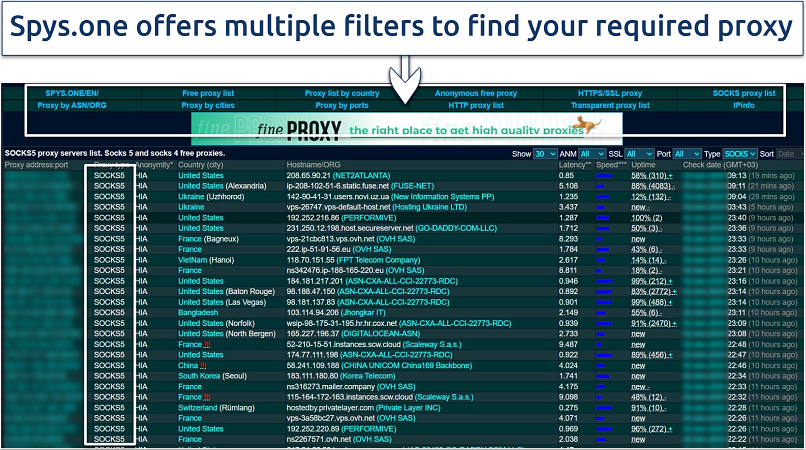Open the Sort by Date dropdown
The width and height of the screenshot is (806, 450).
pyautogui.click(x=789, y=154)
